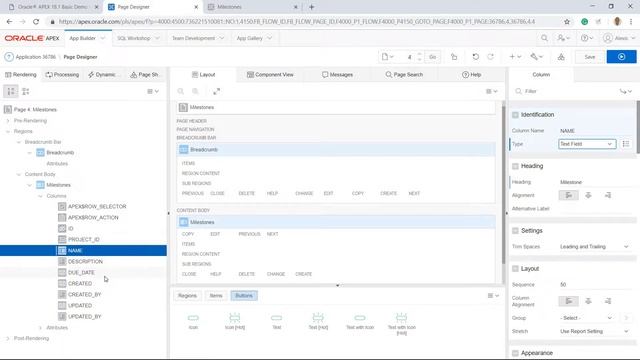Open the page selector file icon menu
The image size is (640, 360).
pos(387,57)
